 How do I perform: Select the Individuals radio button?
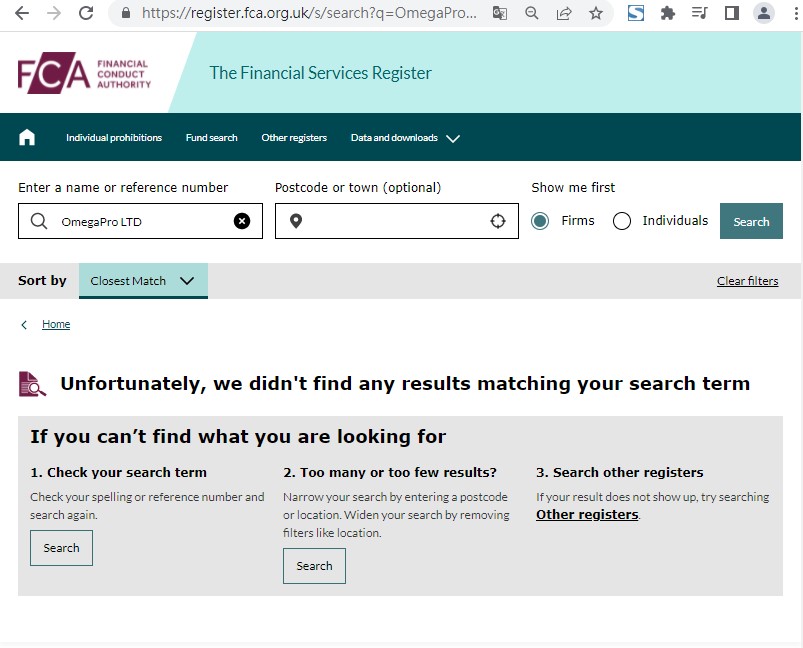622,221
